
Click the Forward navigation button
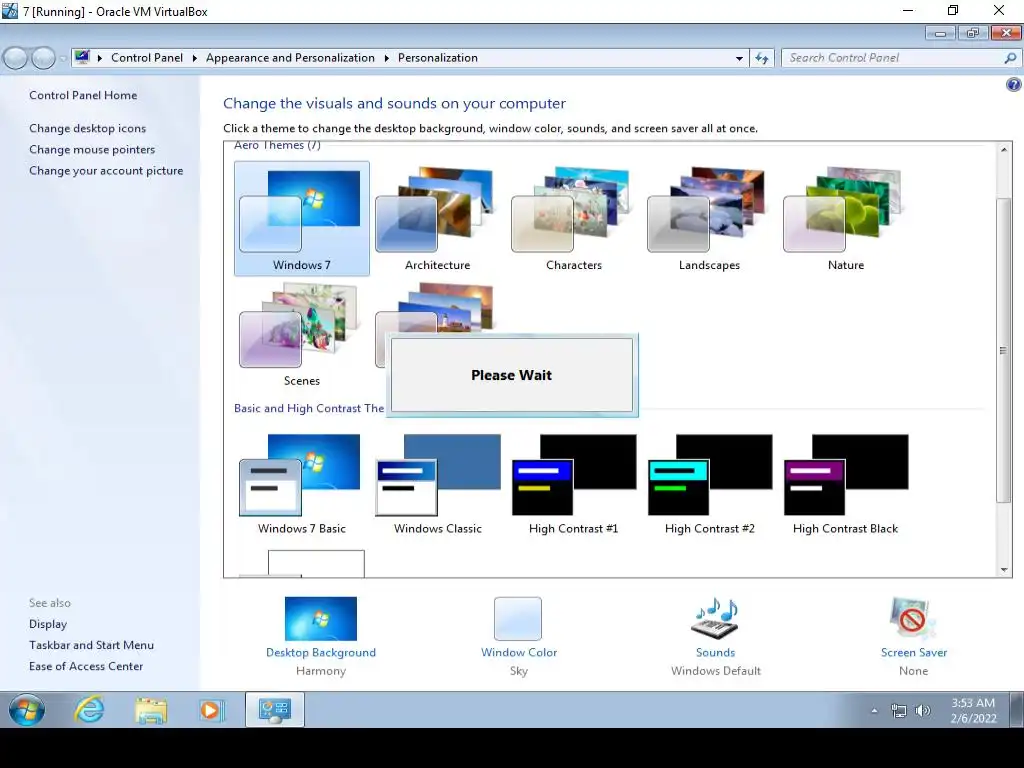coord(43,58)
